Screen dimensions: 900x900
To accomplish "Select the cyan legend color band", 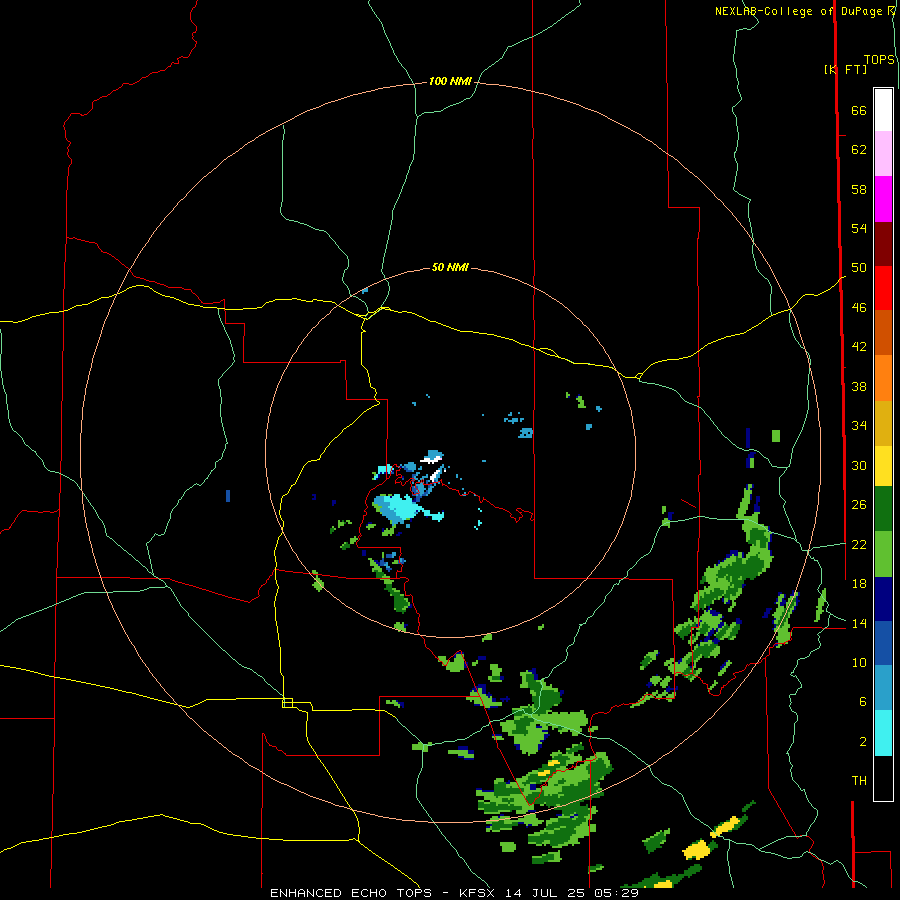I will tap(883, 733).
